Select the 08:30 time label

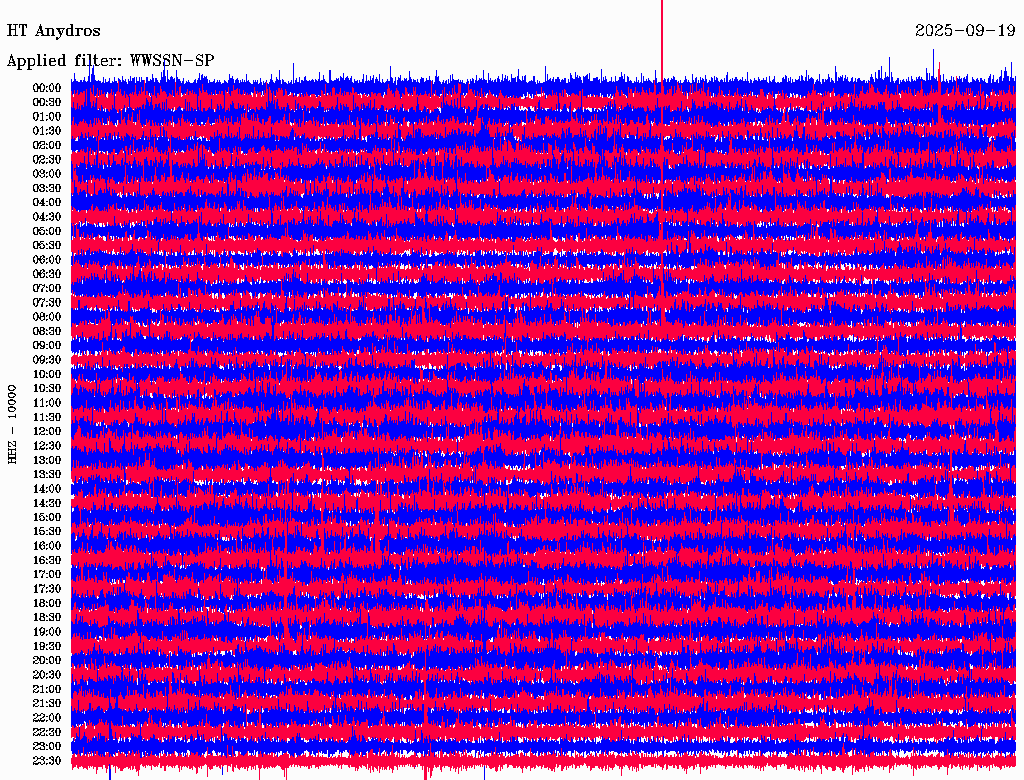pyautogui.click(x=47, y=331)
